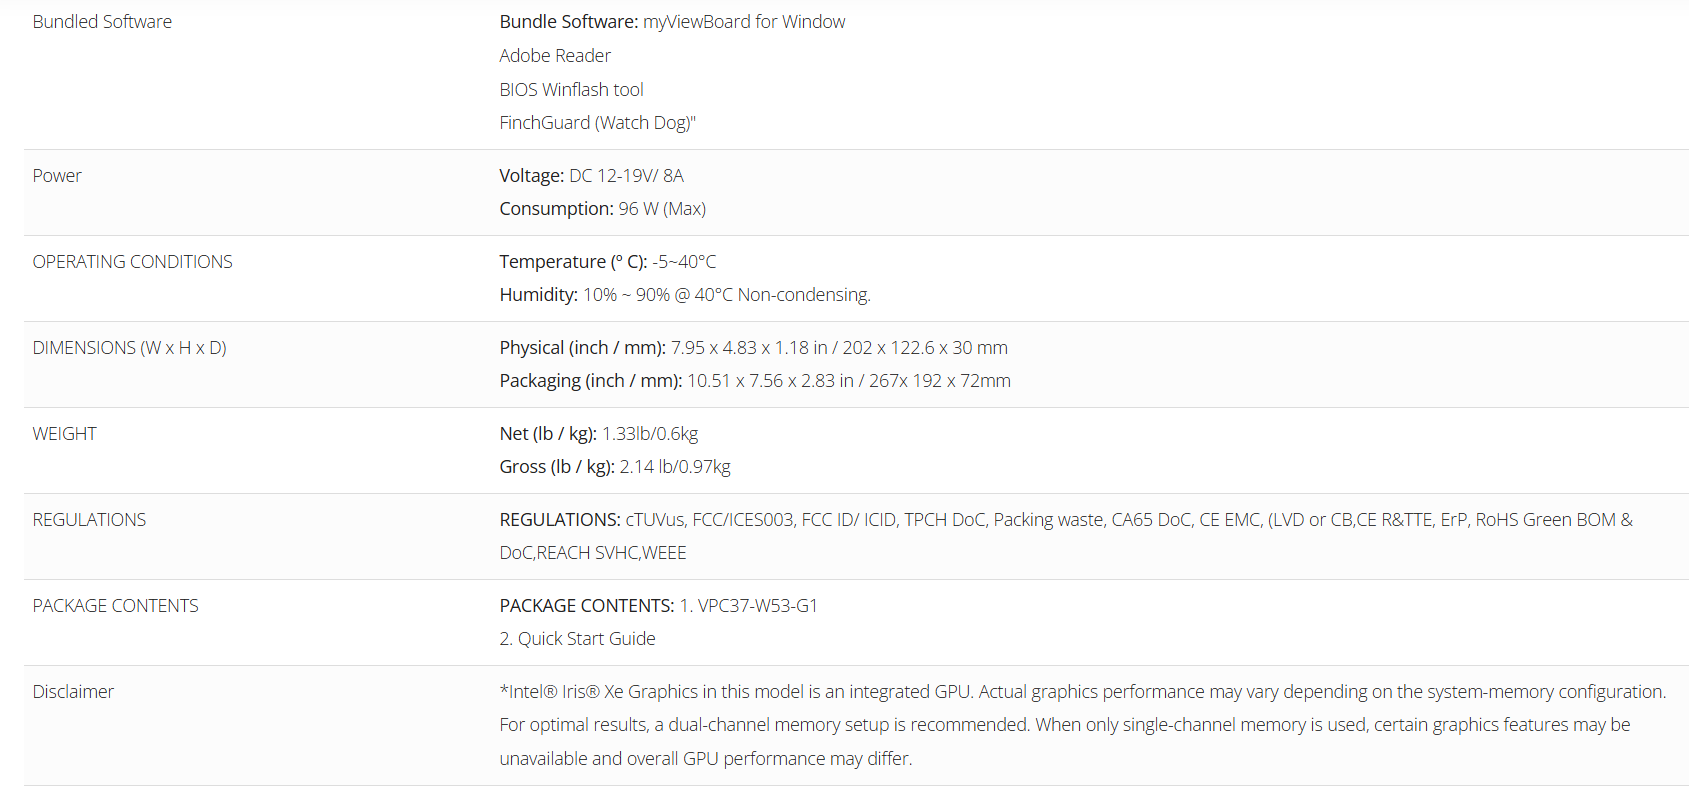
Task: Click the Temperature -5~40°C line
Action: [x=608, y=262]
